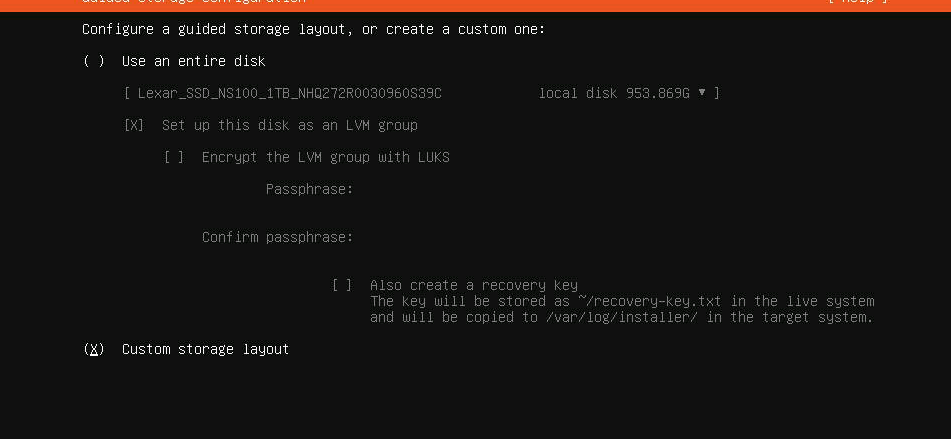
Task: Tick the recovery key checkbox
Action: [342, 285]
